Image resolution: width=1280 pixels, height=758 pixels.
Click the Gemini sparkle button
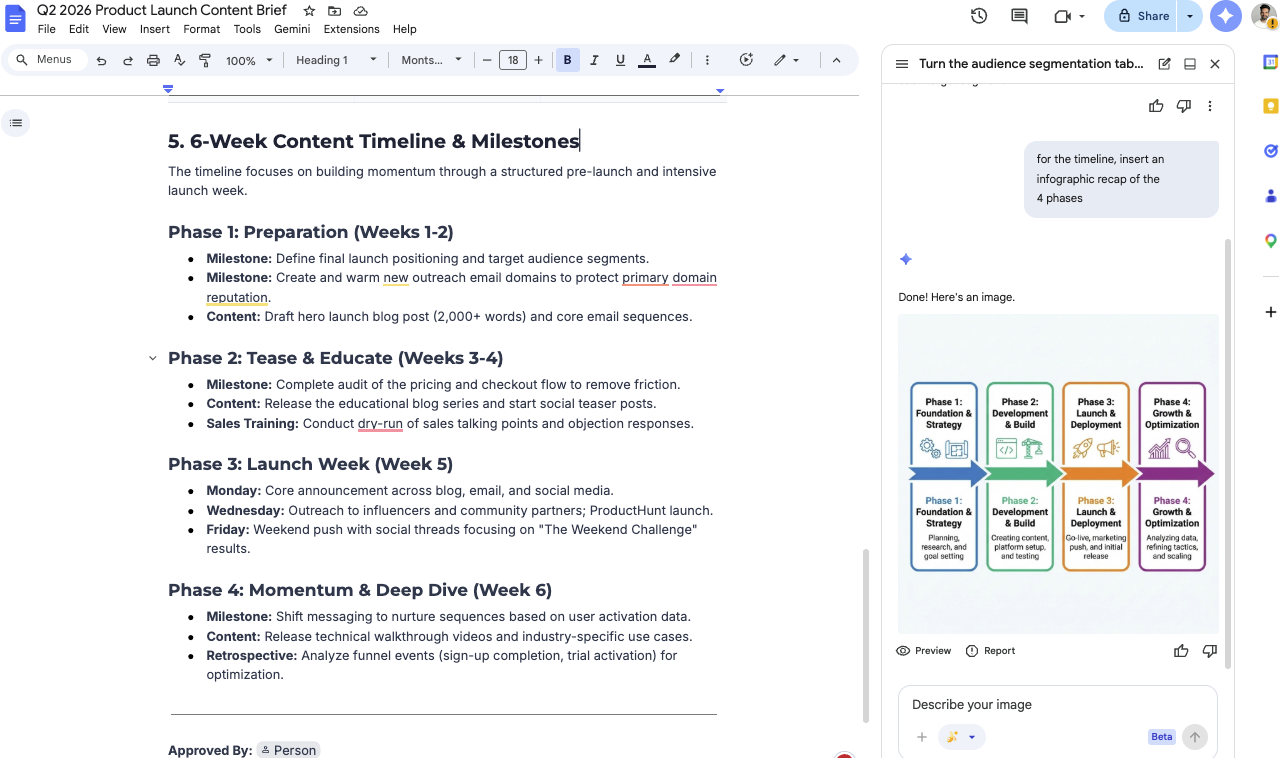point(1225,16)
